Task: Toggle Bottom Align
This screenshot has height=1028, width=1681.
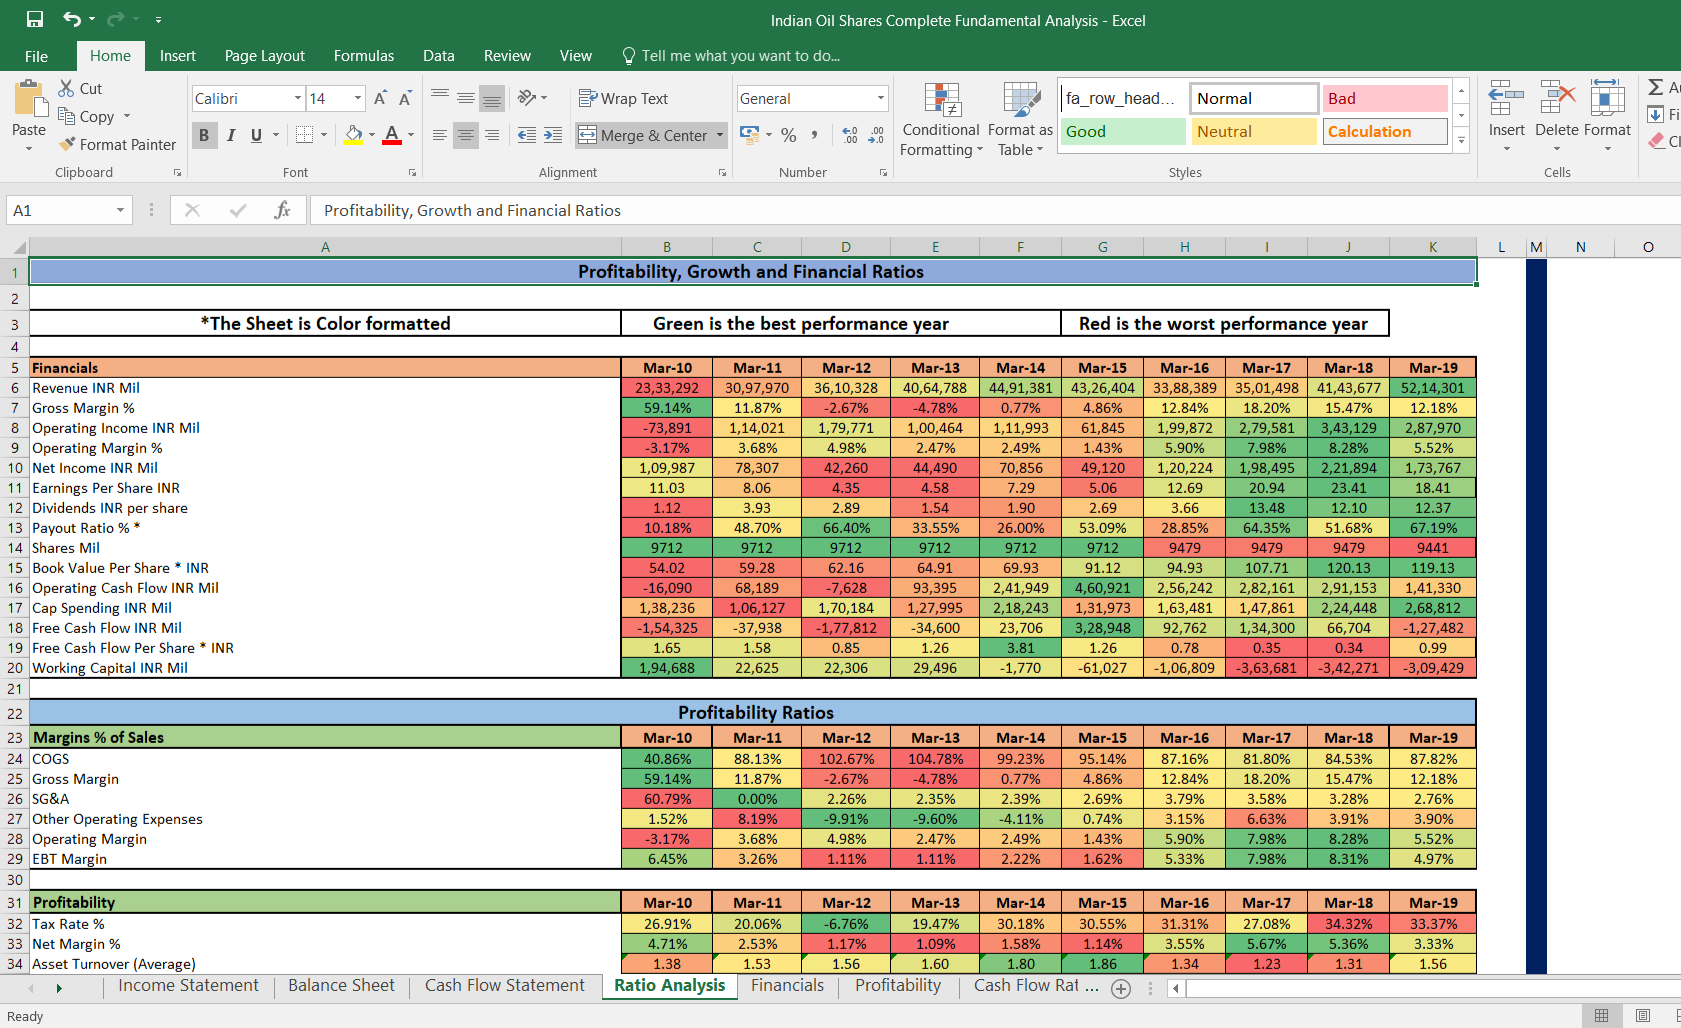Action: coord(492,98)
